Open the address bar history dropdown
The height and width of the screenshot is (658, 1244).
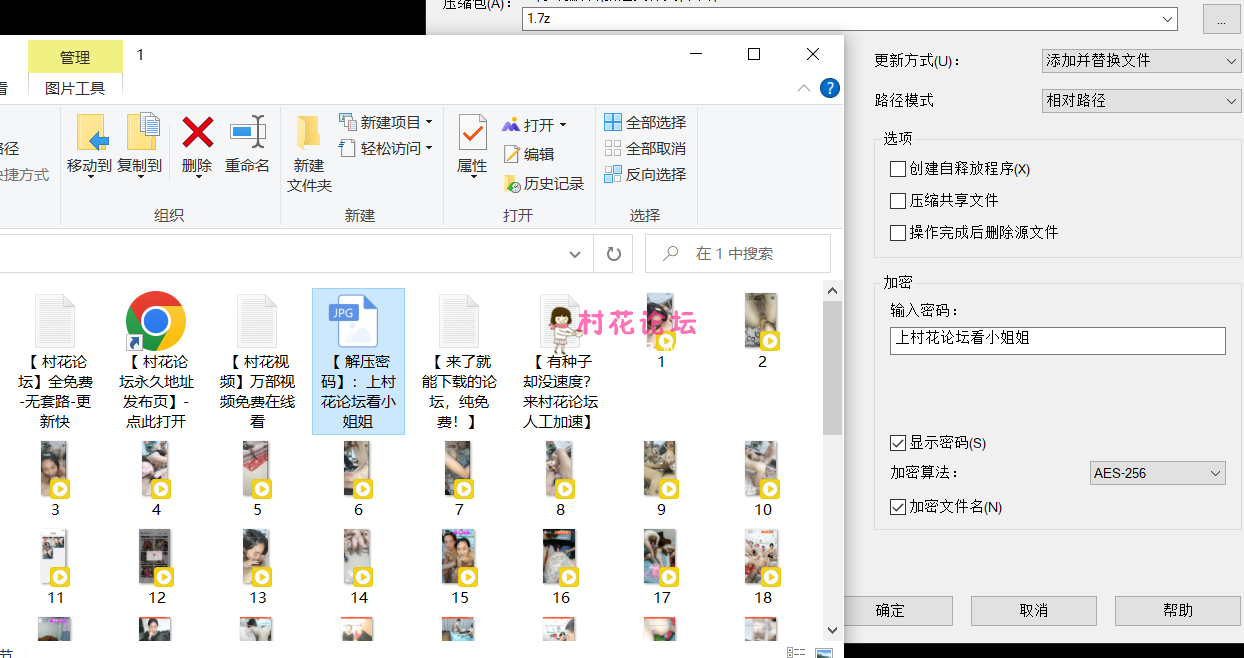click(575, 254)
